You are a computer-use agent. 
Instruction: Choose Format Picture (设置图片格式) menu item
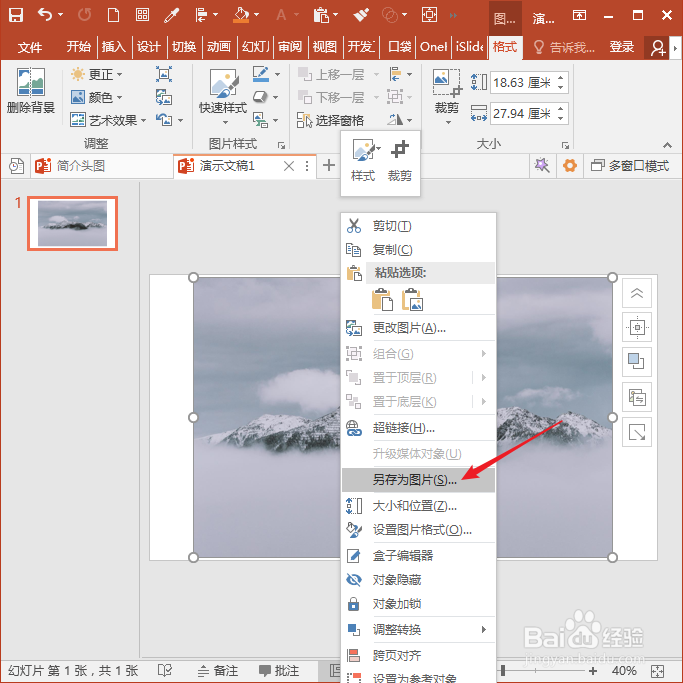[x=419, y=530]
